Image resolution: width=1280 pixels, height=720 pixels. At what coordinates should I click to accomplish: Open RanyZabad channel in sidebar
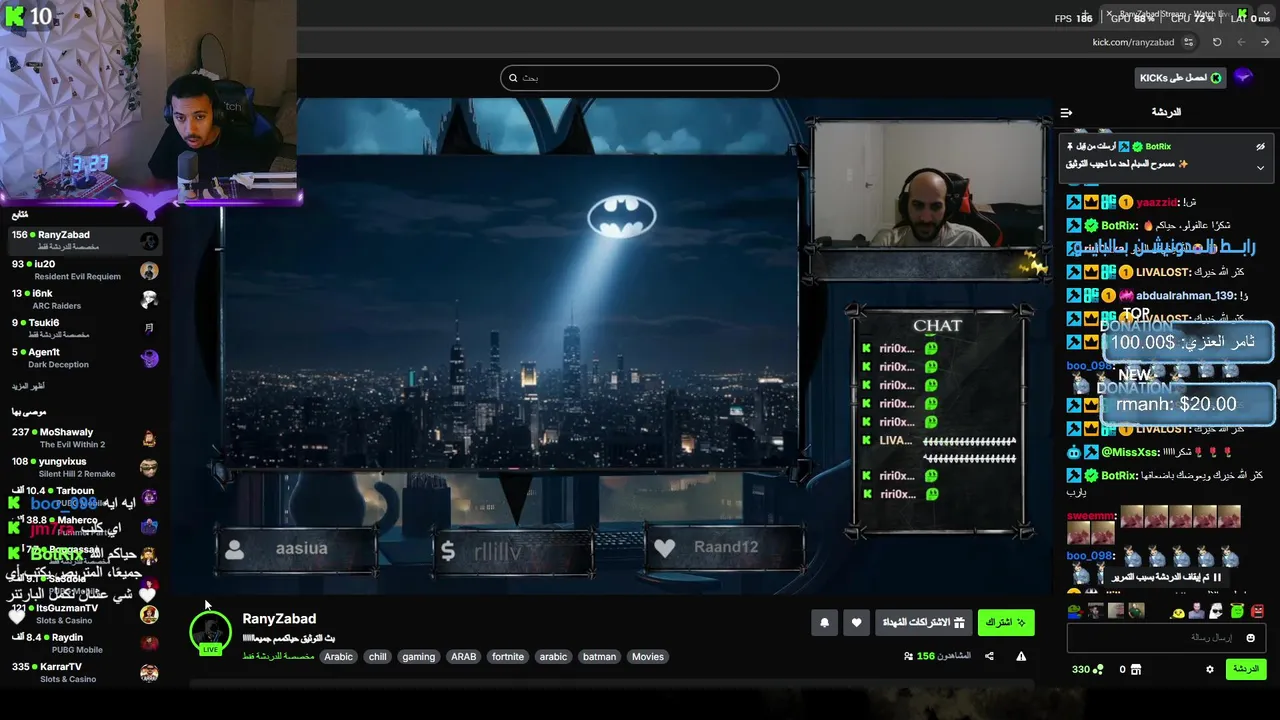(84, 241)
